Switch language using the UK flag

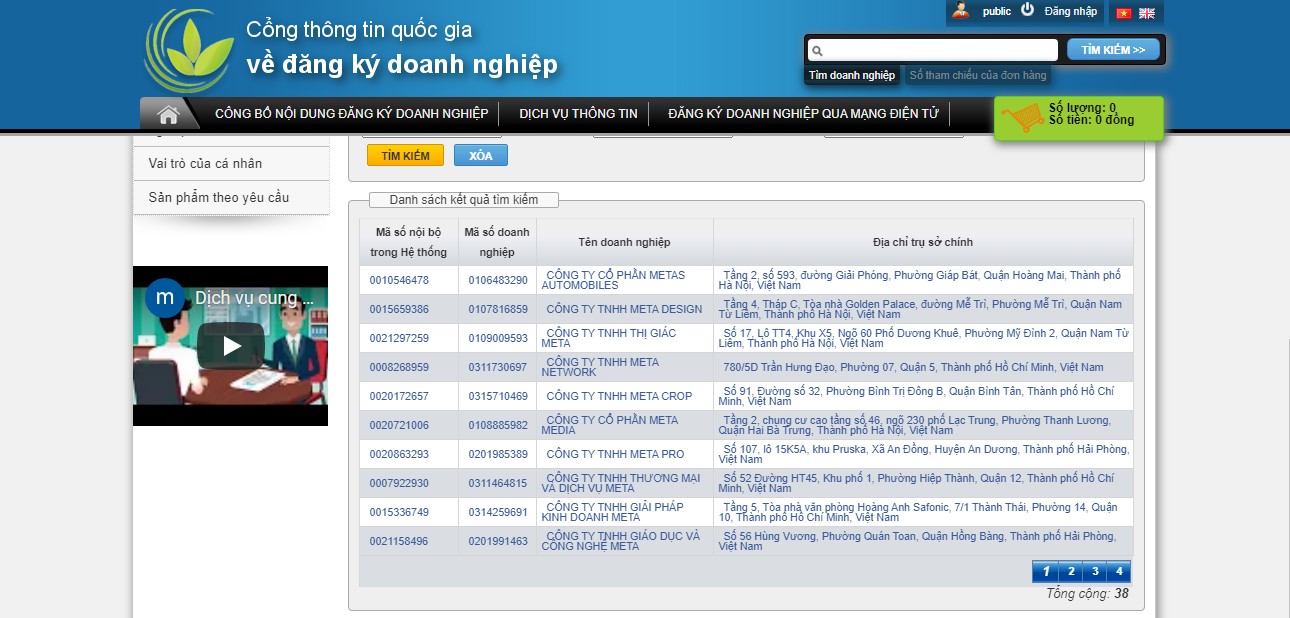(1147, 13)
